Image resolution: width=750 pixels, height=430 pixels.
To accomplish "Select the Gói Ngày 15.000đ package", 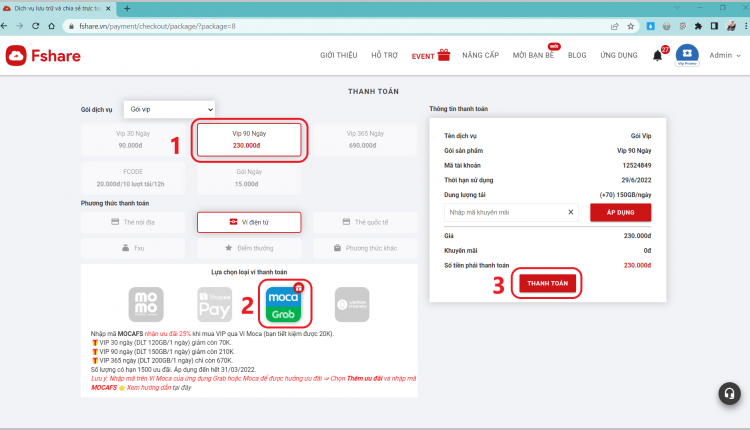I will [x=249, y=178].
